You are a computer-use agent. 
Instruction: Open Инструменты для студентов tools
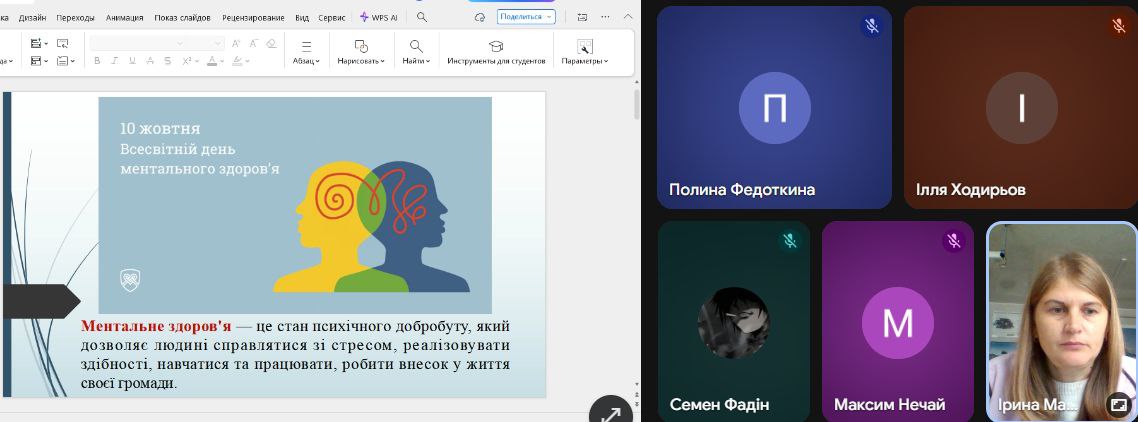(x=496, y=47)
